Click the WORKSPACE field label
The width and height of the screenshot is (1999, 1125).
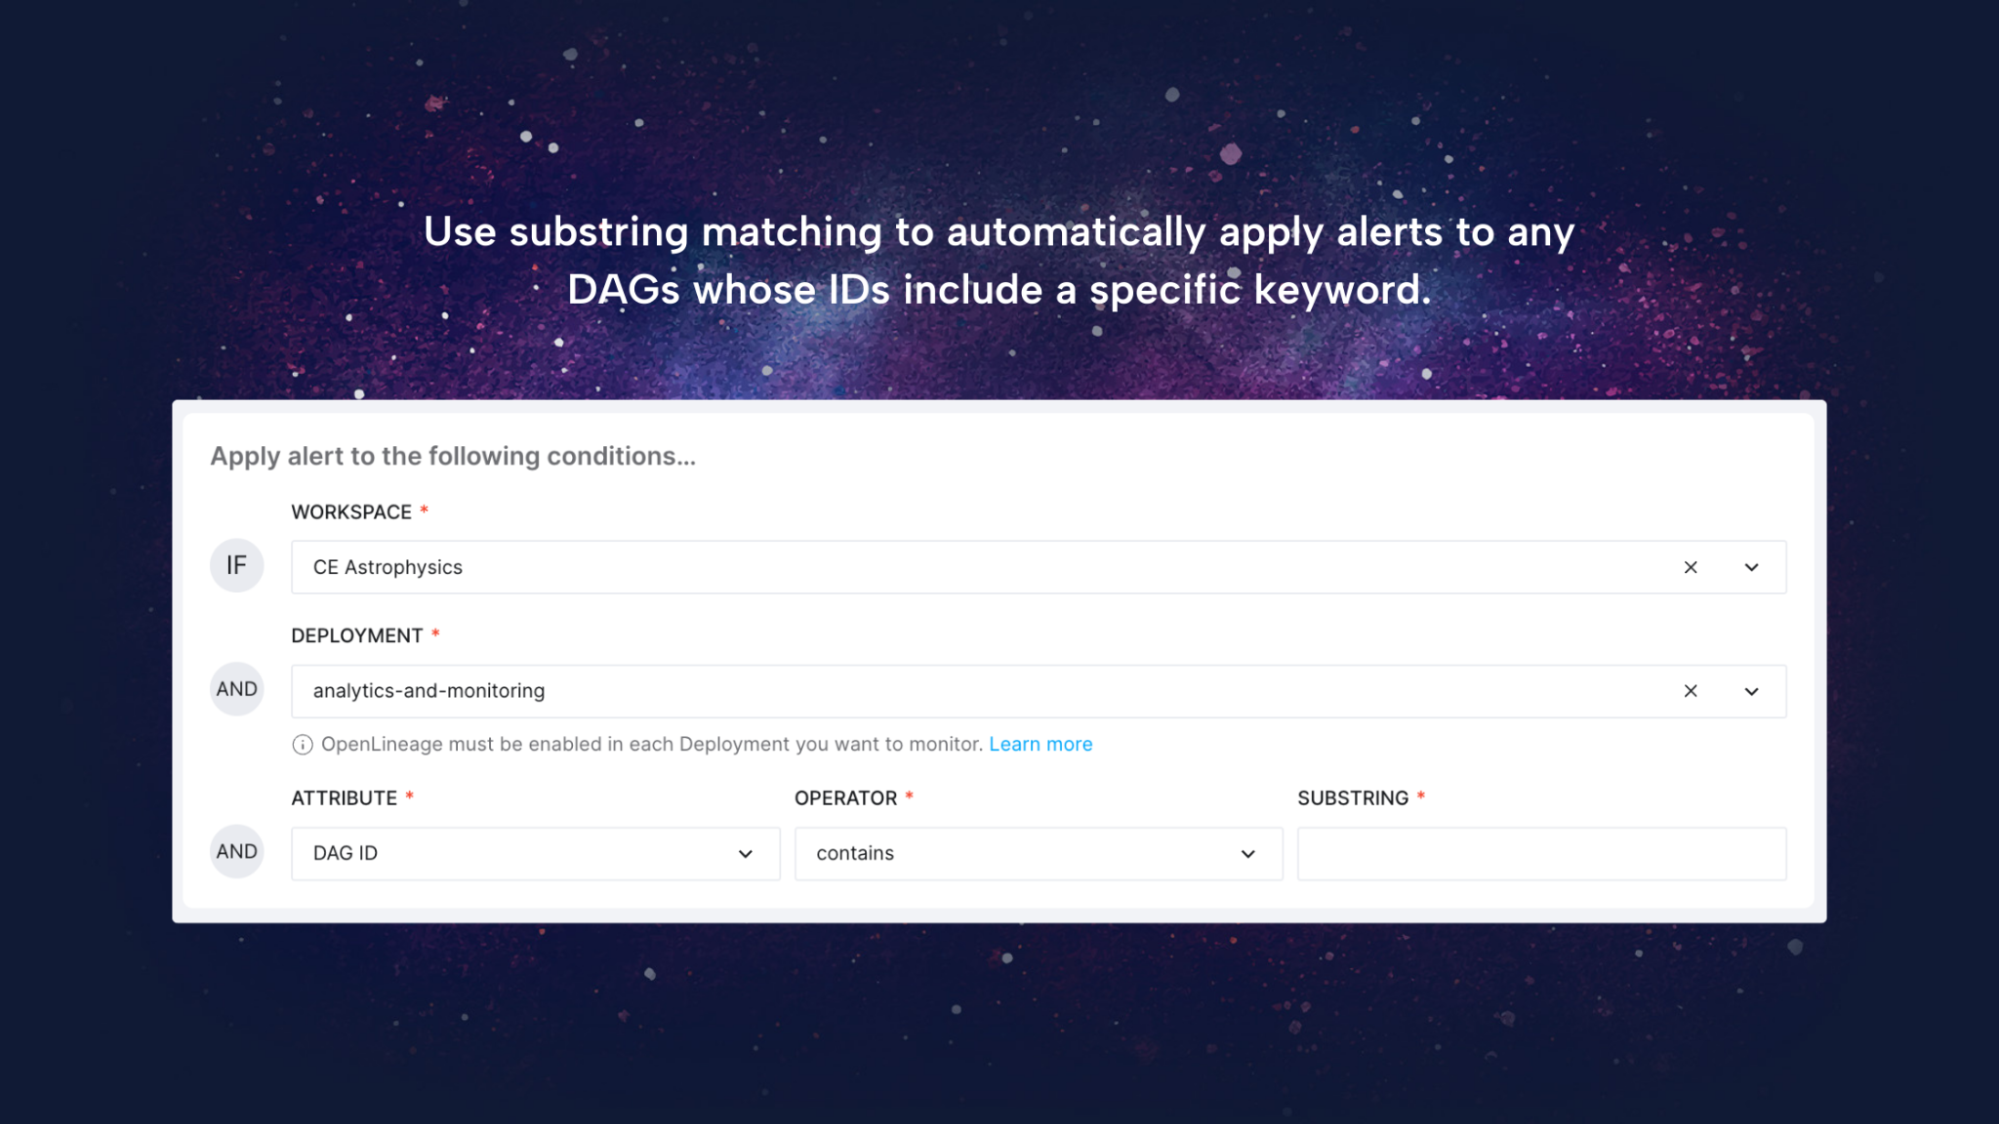point(351,512)
